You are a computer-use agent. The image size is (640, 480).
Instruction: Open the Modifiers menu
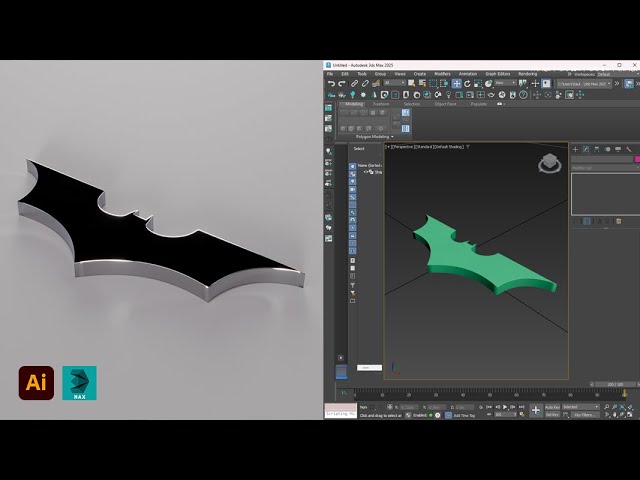pyautogui.click(x=442, y=74)
